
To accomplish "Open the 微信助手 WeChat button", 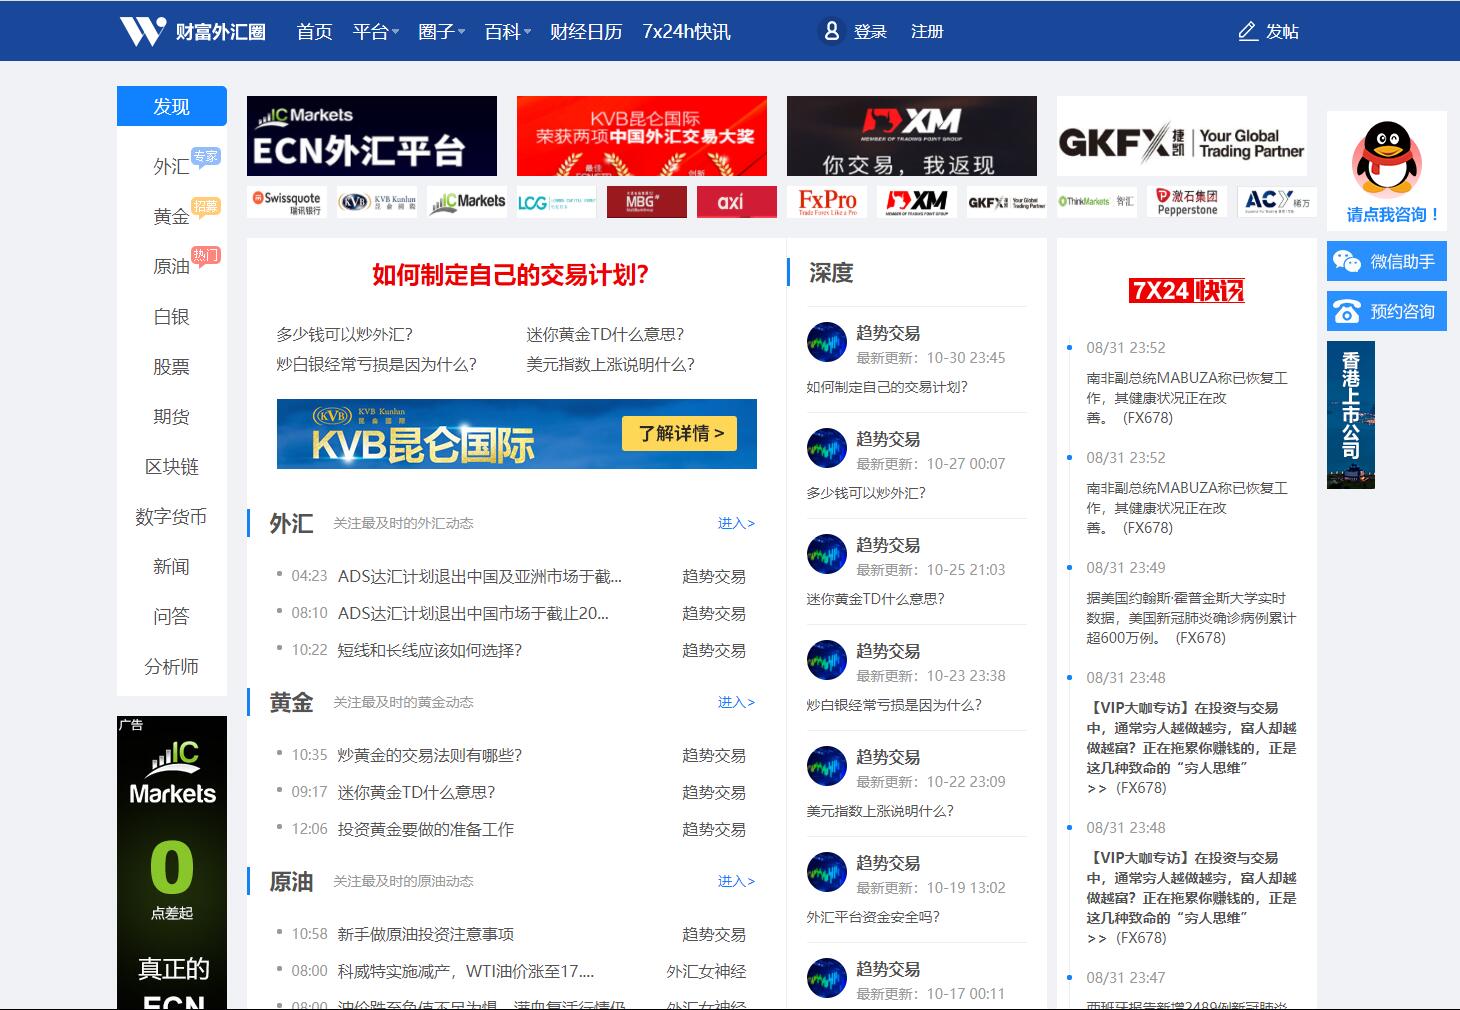I will coord(1386,262).
